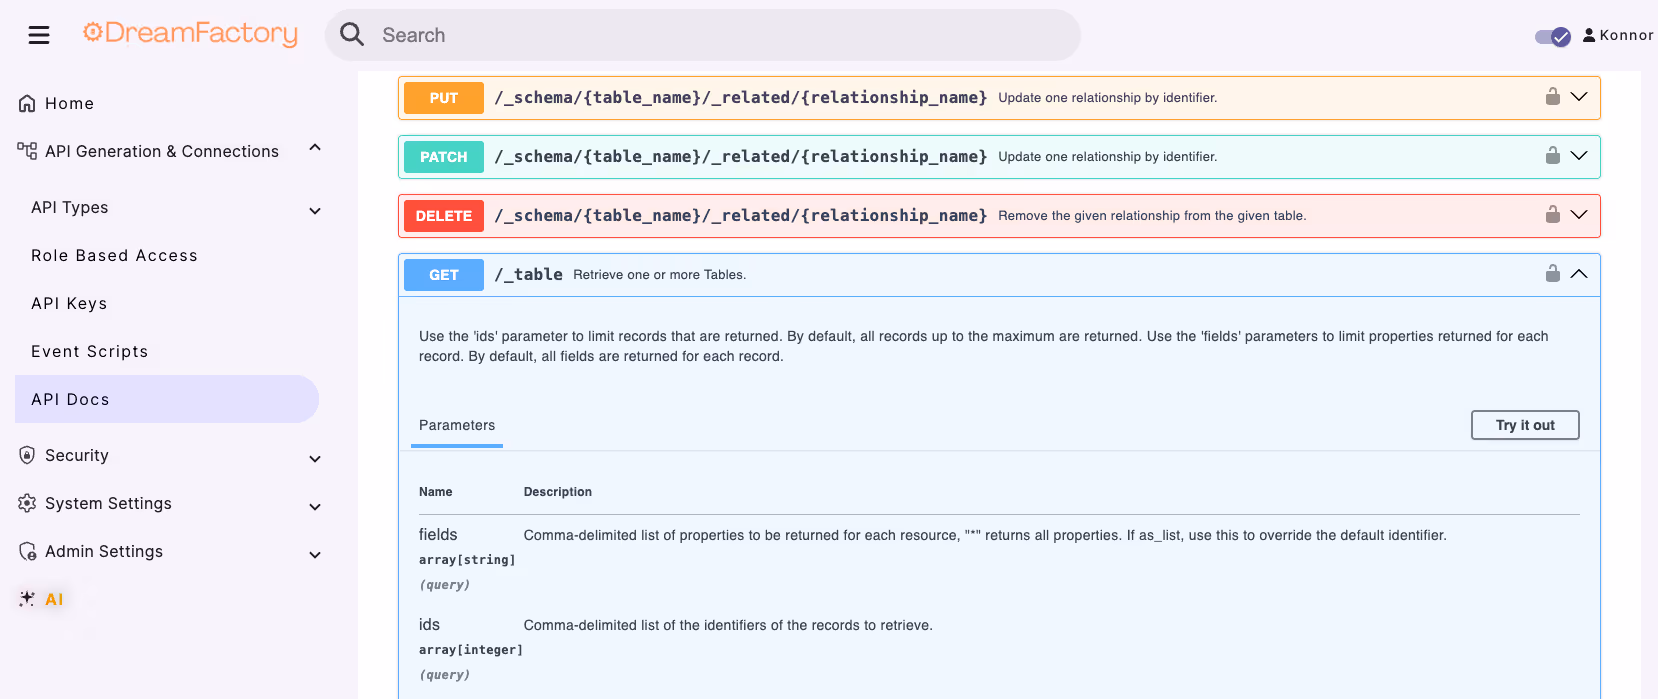
Task: Click the Konnor user profile icon
Action: tap(1589, 35)
